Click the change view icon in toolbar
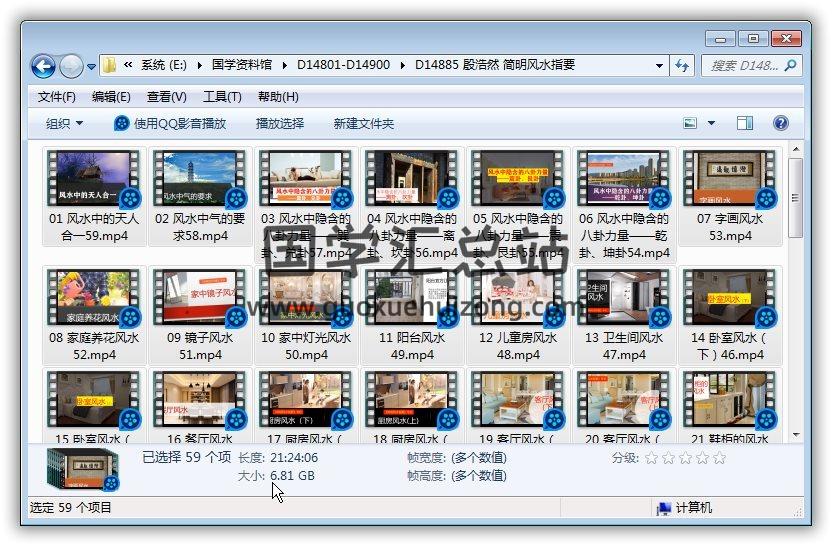Screen dimensions: 832x546 690,123
